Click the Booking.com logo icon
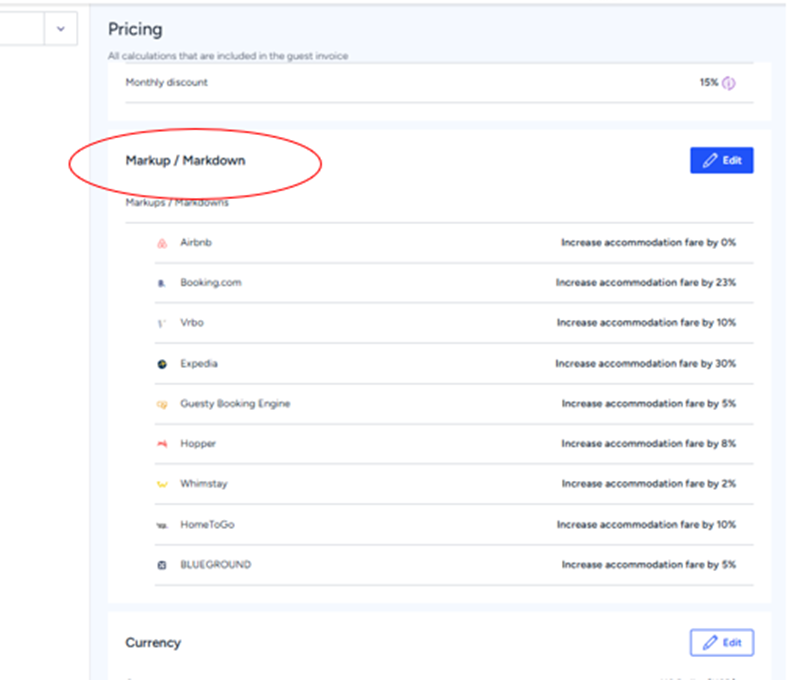 [162, 283]
